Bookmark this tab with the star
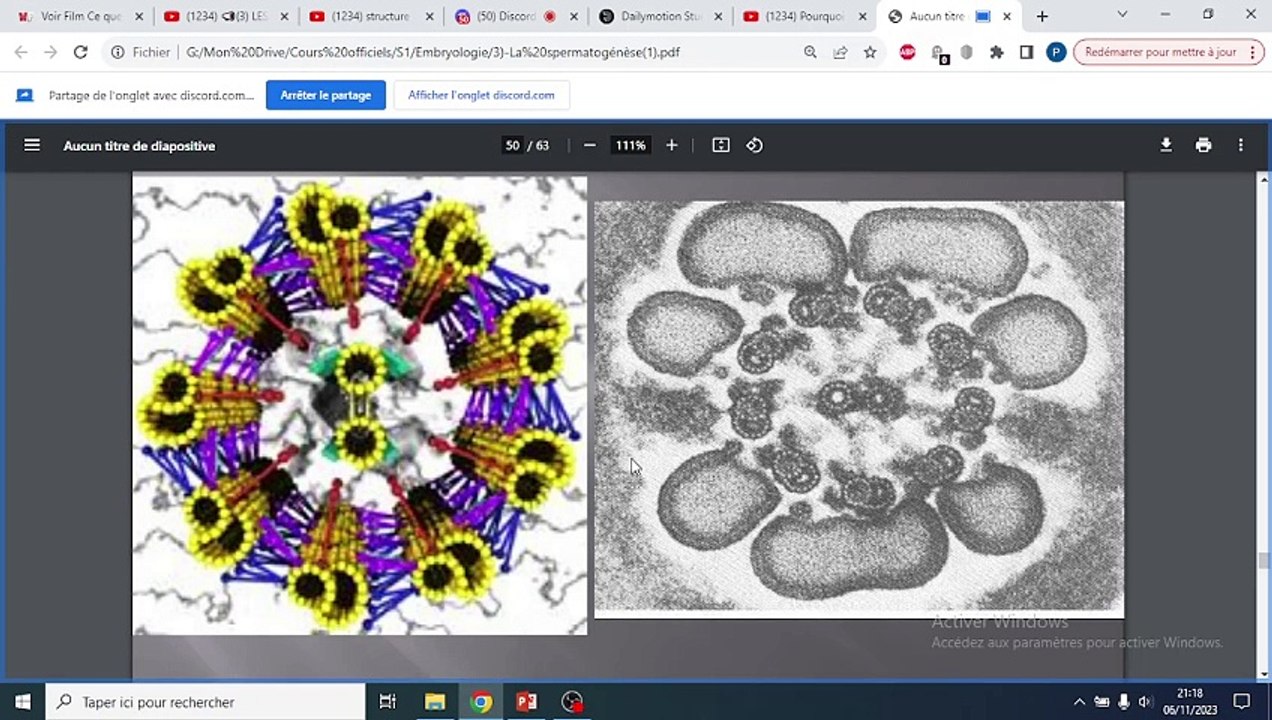Viewport: 1272px width, 720px height. tap(870, 52)
